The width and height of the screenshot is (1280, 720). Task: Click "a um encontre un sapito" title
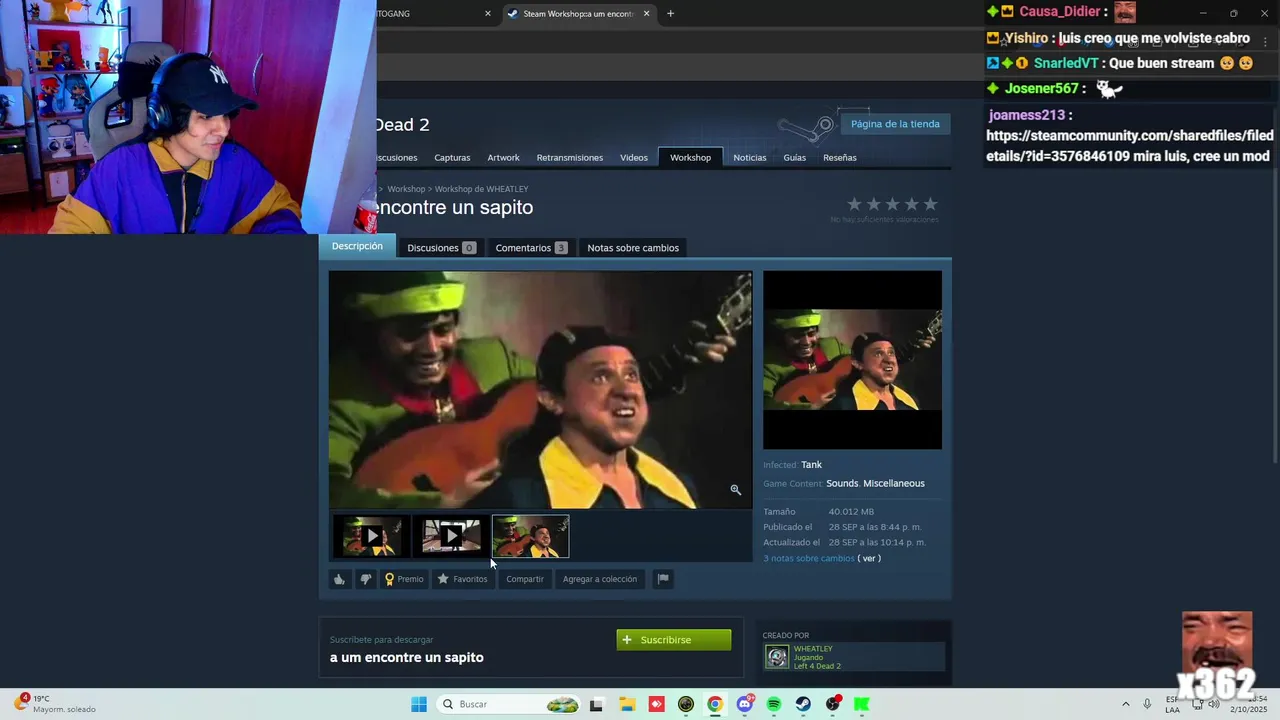(x=407, y=657)
